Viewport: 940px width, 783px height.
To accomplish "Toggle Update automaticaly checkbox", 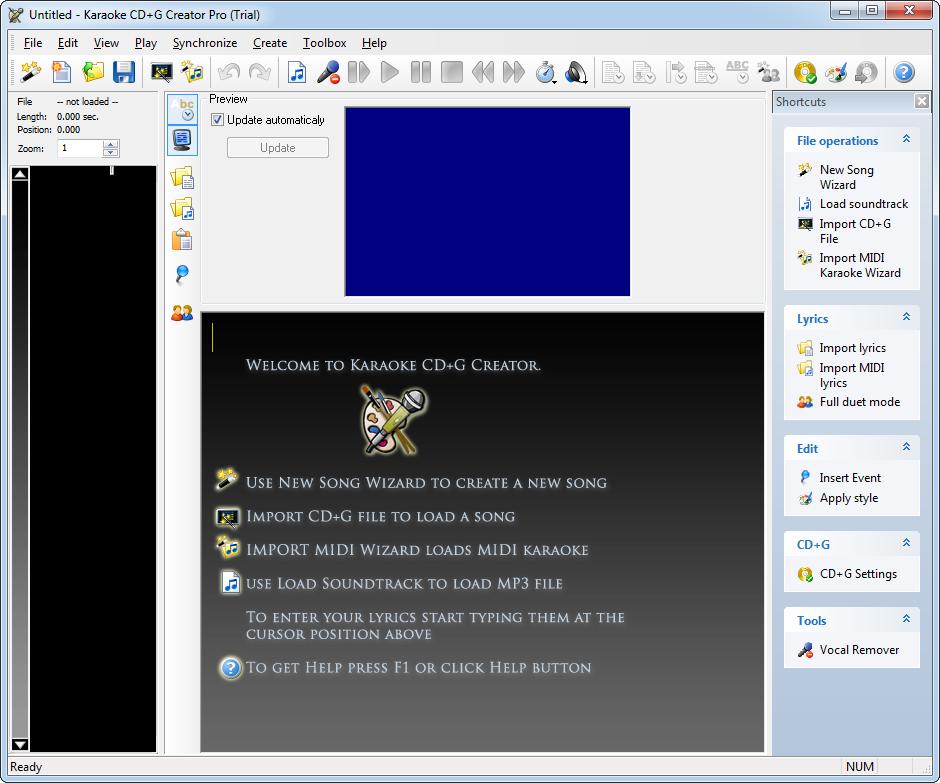I will (217, 120).
